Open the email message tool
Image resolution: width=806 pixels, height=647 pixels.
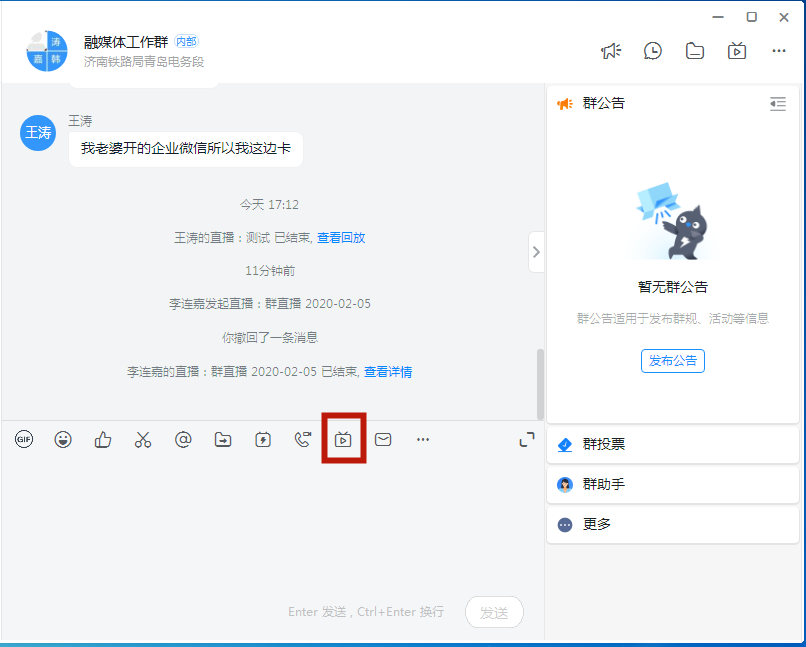tap(383, 439)
